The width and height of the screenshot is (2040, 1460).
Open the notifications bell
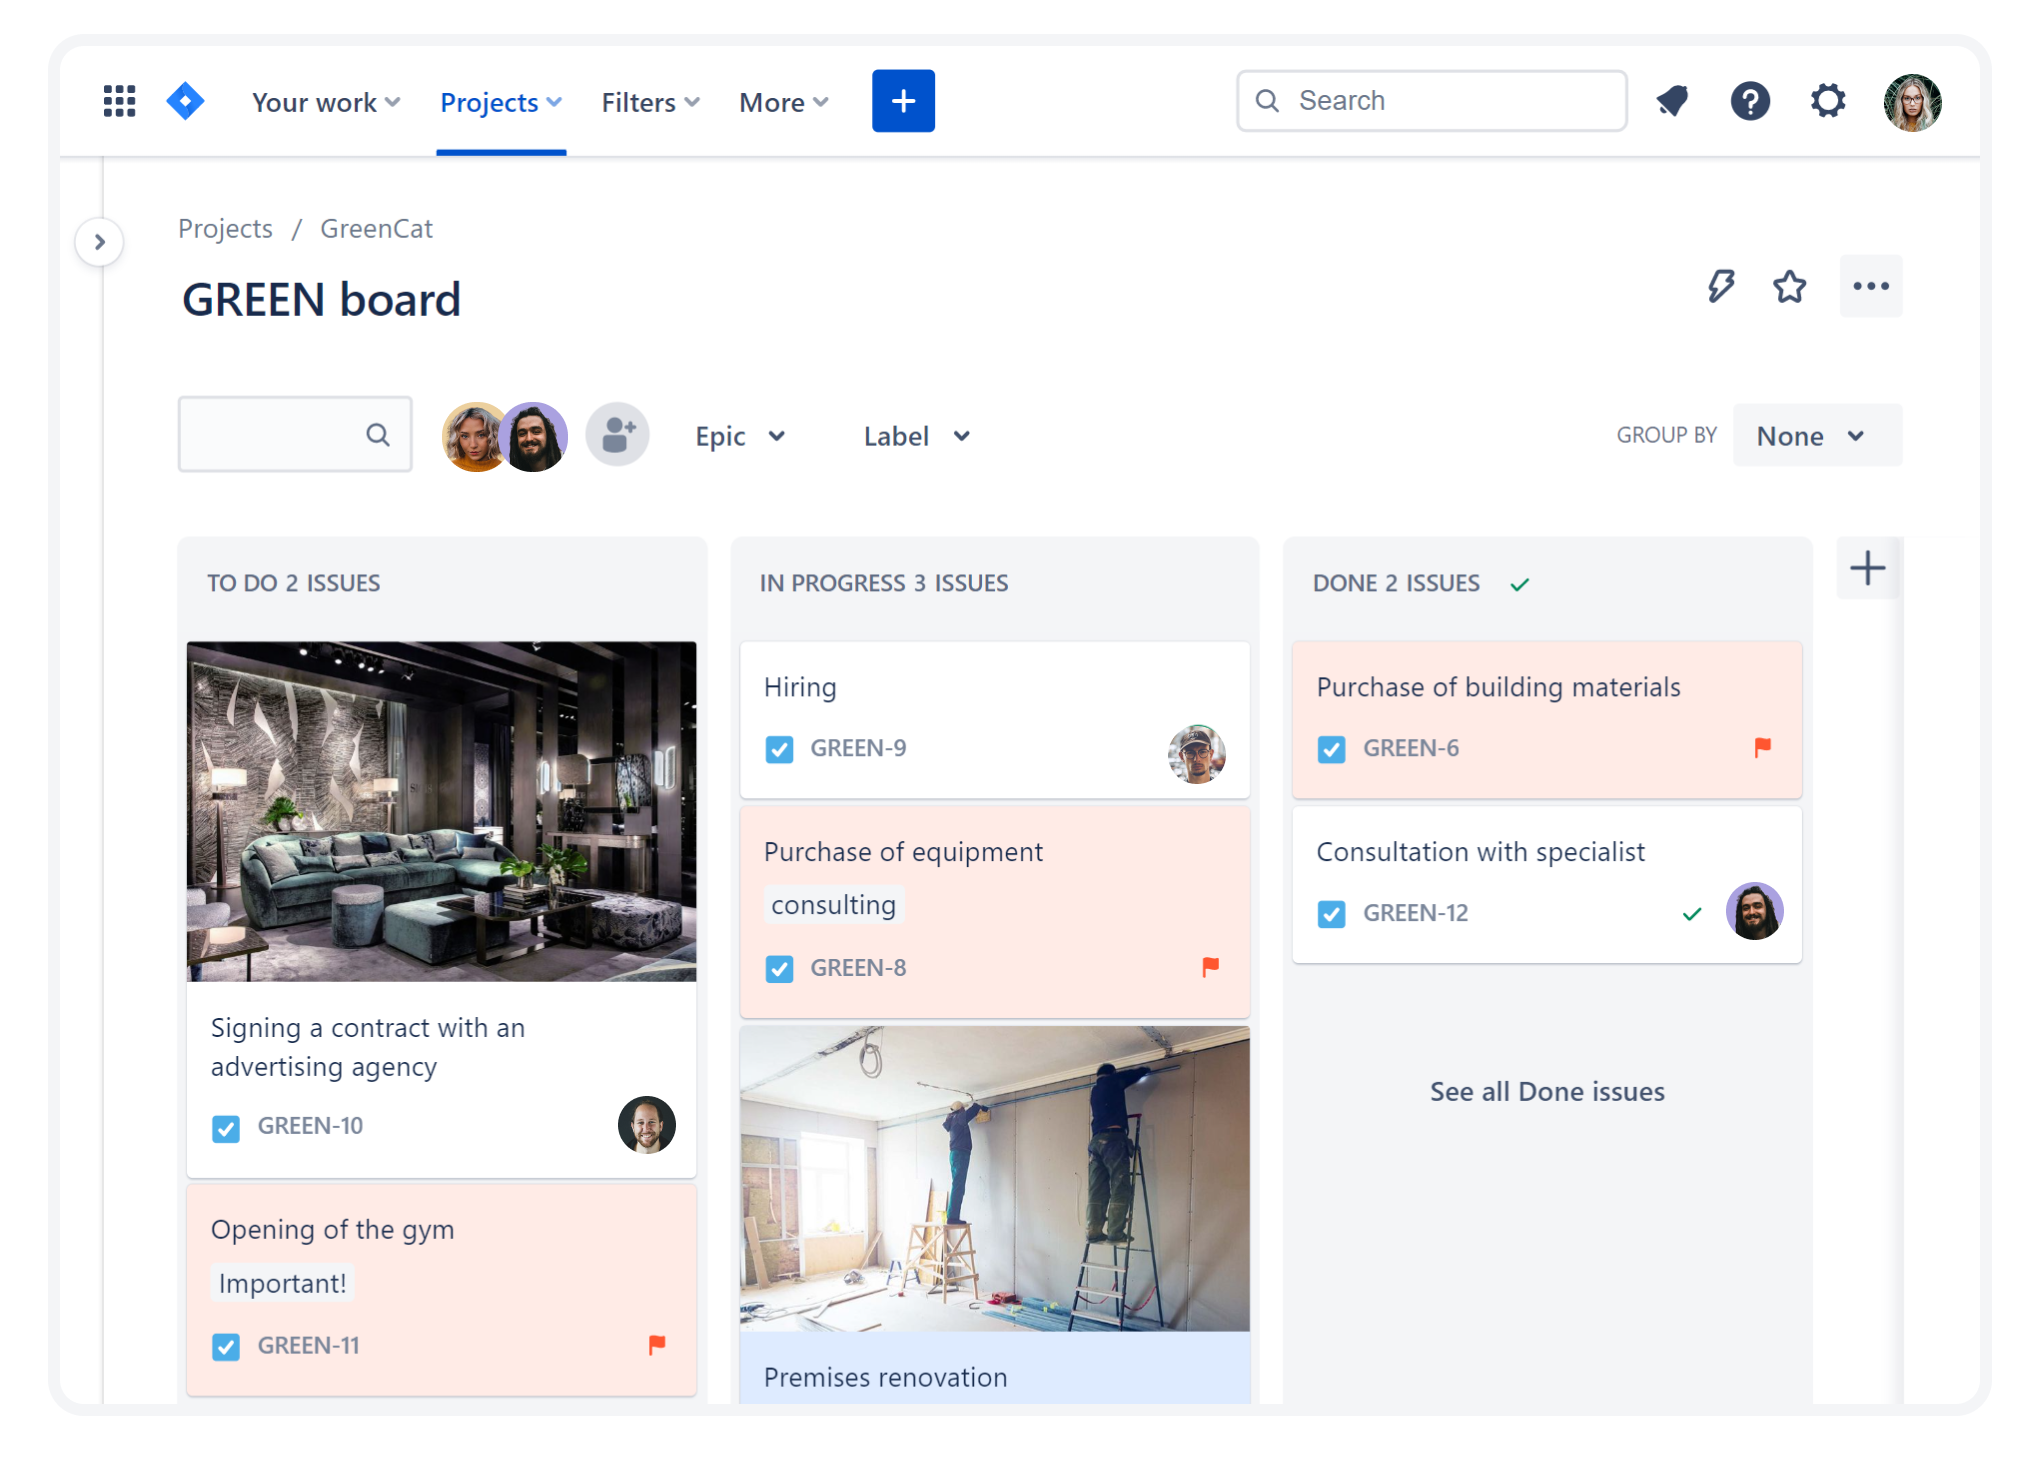point(1672,101)
